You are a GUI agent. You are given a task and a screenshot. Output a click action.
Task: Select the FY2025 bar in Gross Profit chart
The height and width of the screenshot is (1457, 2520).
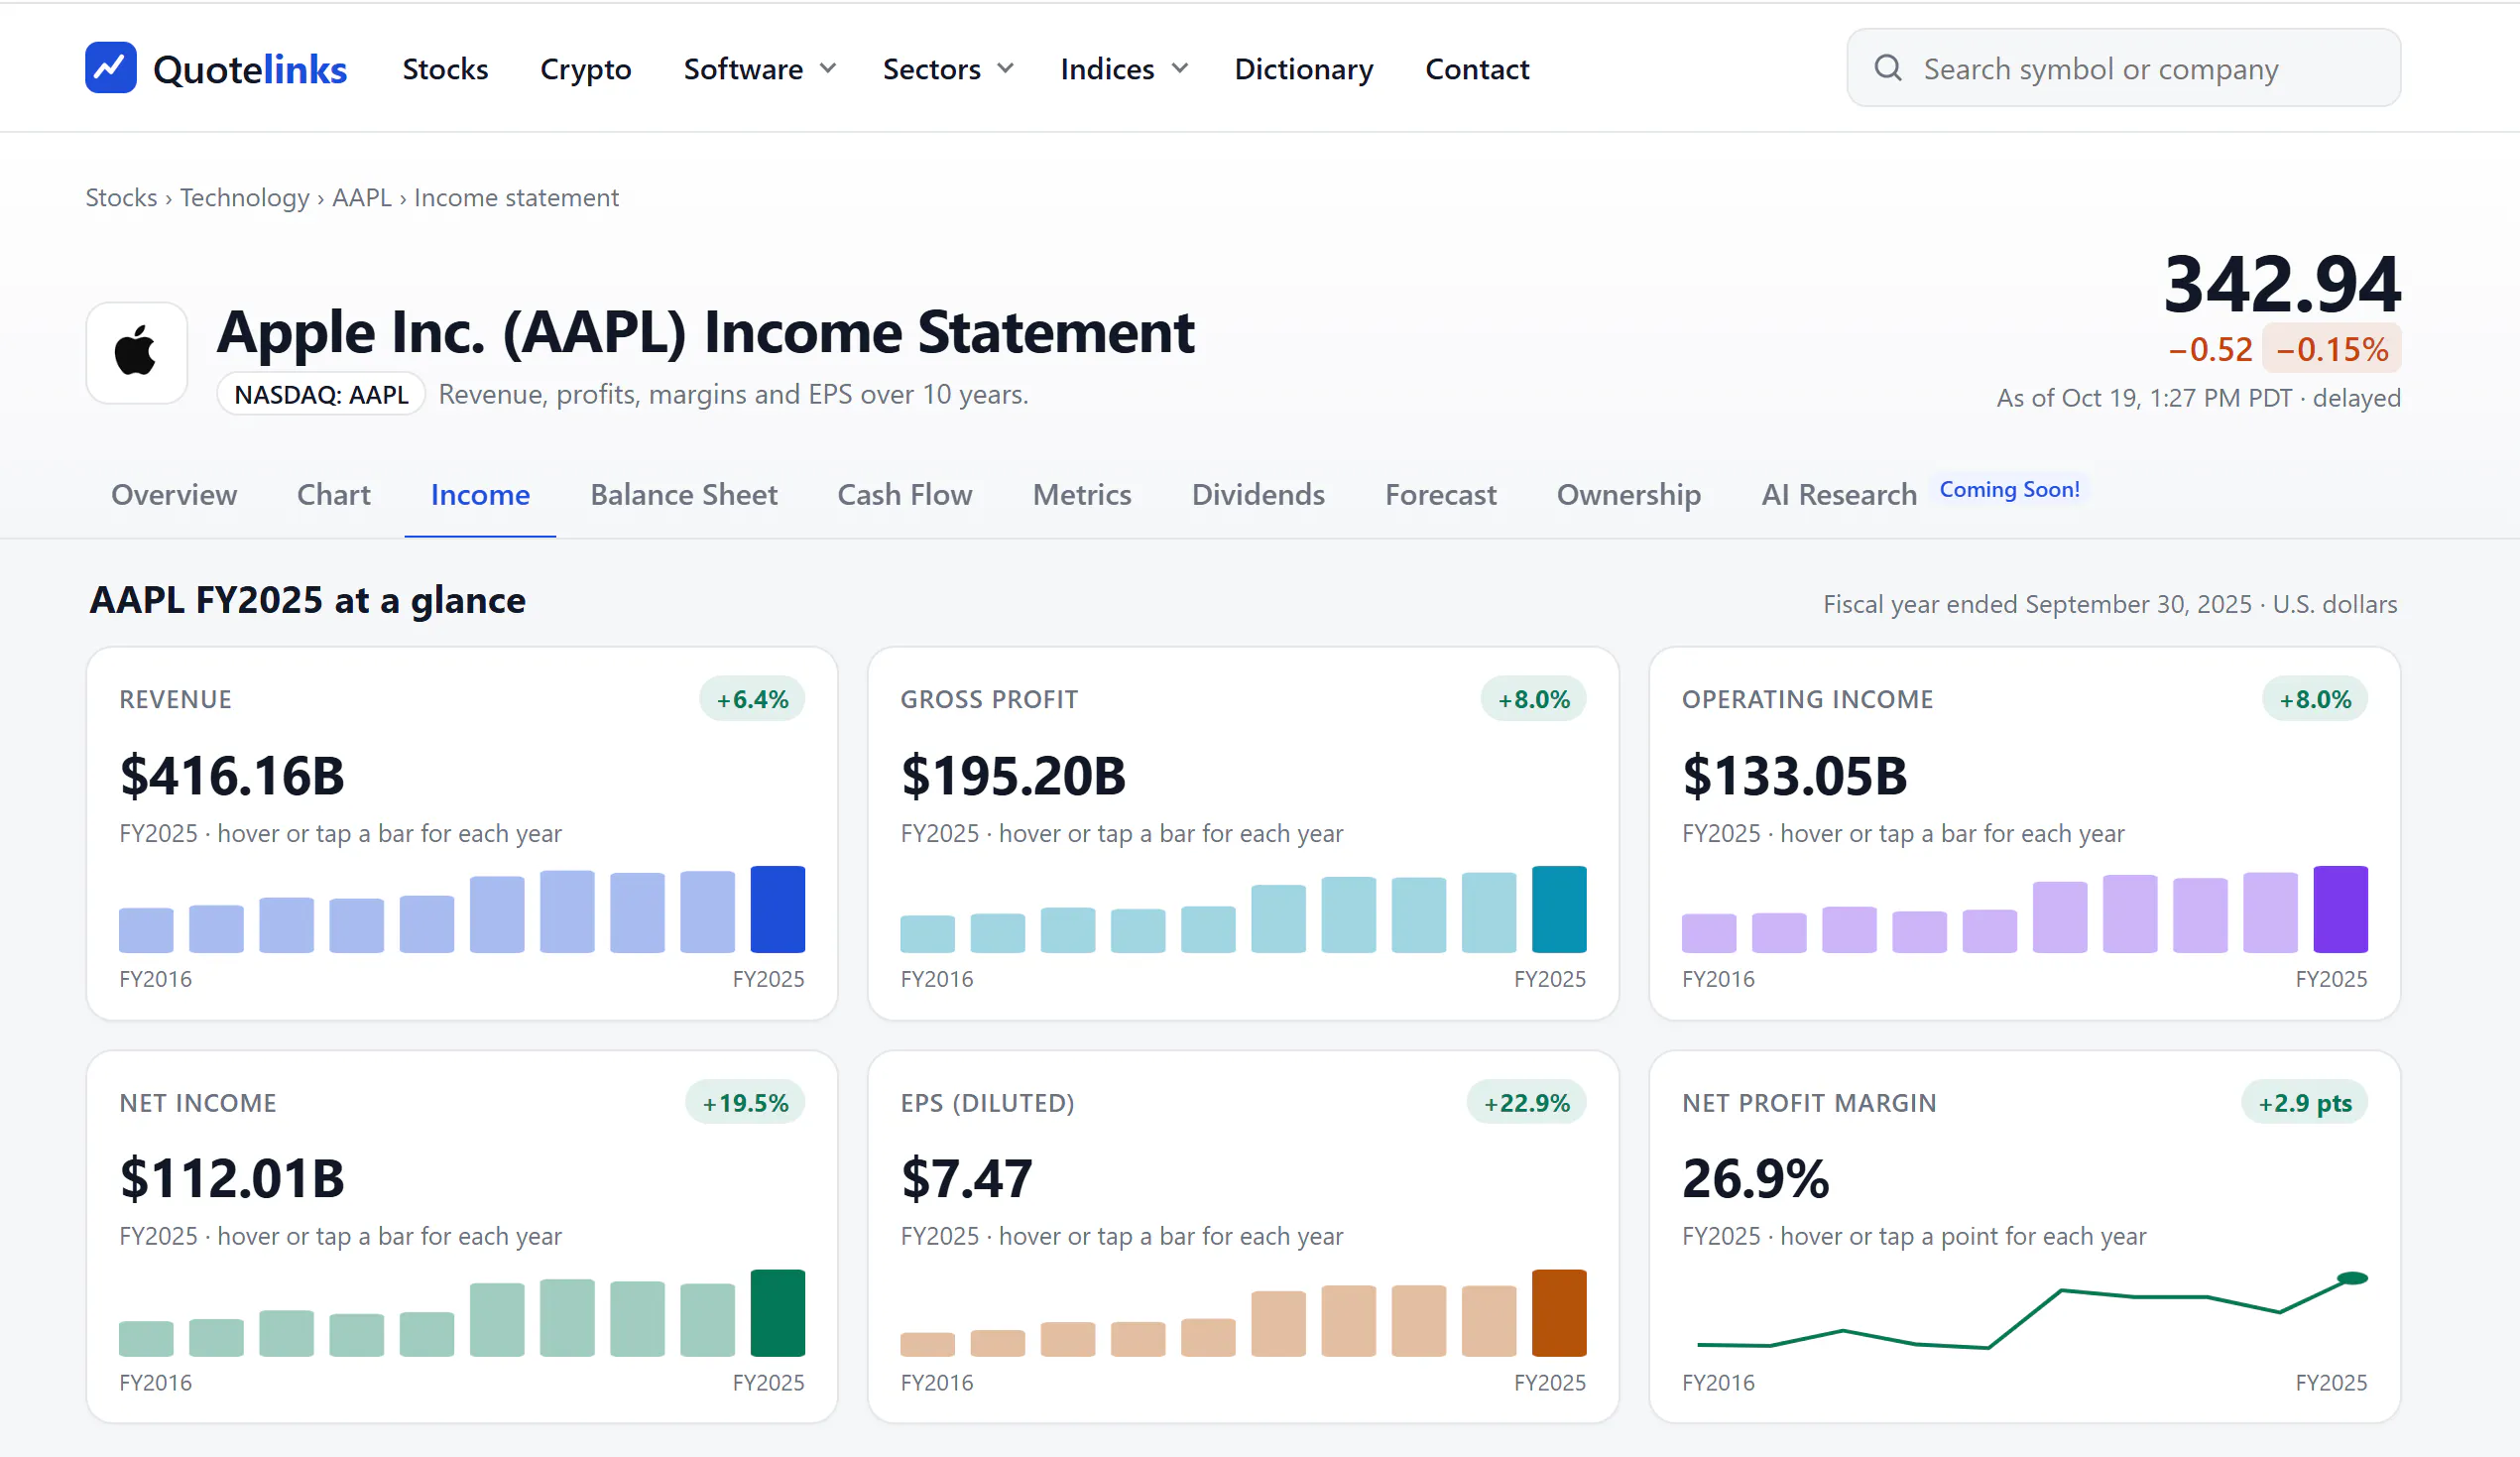pyautogui.click(x=1558, y=909)
